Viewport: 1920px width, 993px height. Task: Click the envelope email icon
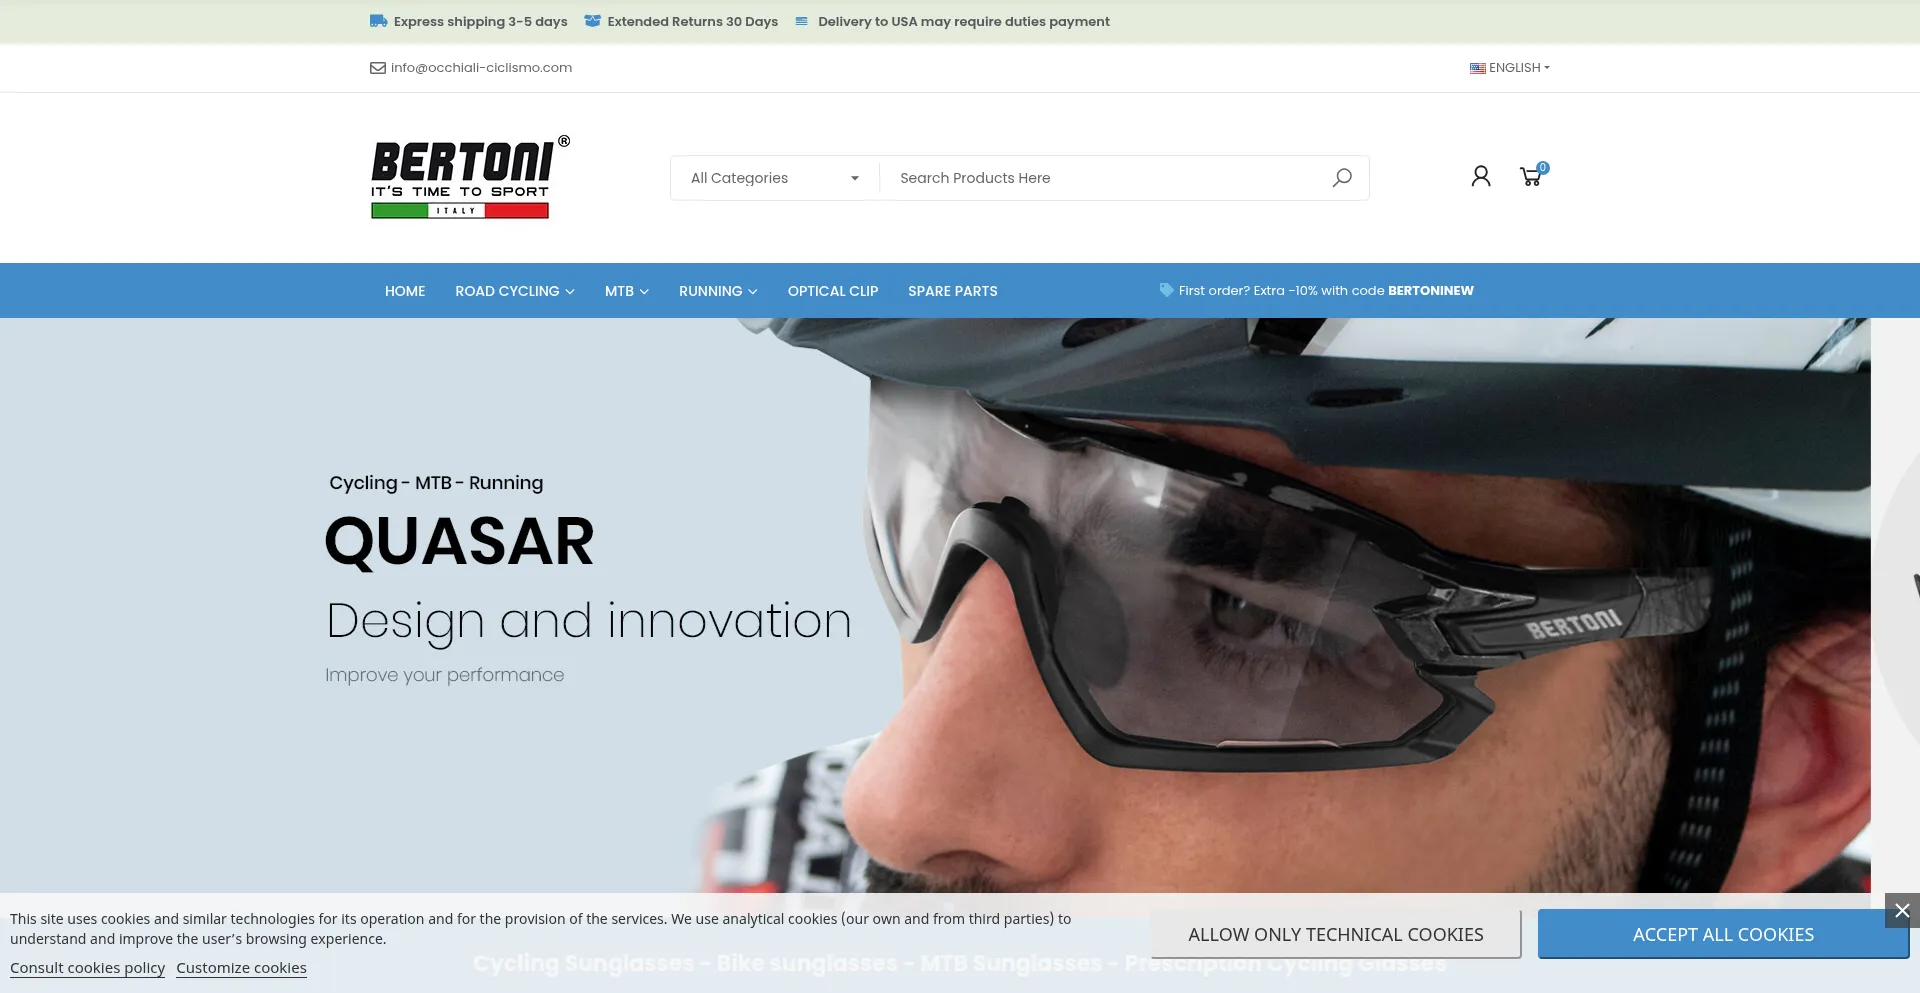[378, 68]
